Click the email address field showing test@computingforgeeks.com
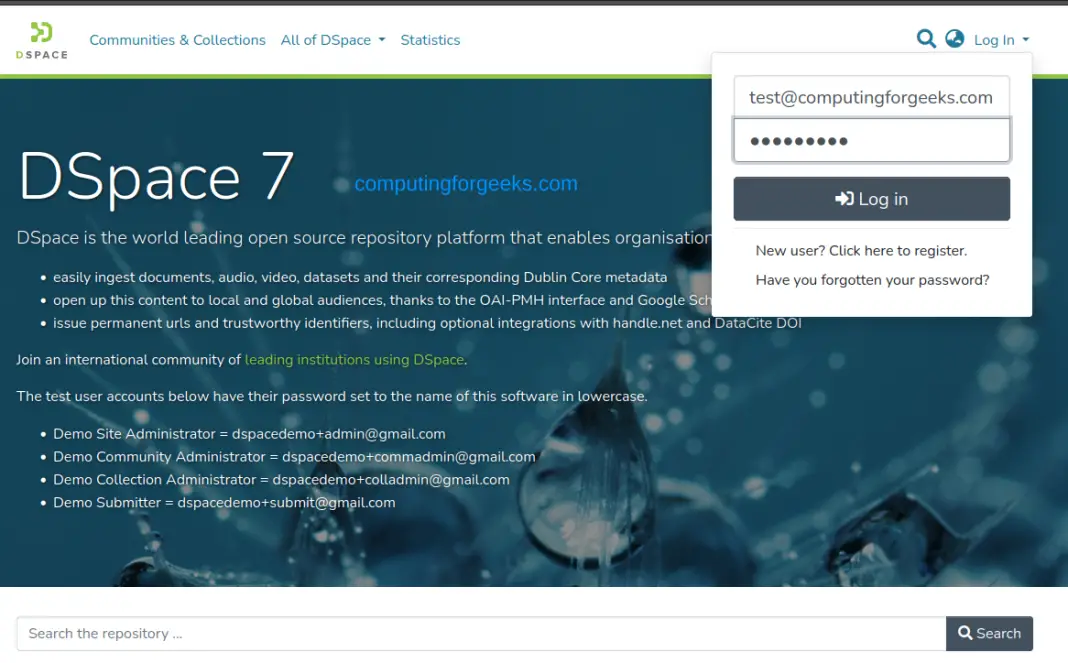This screenshot has width=1068, height=663. coord(871,96)
